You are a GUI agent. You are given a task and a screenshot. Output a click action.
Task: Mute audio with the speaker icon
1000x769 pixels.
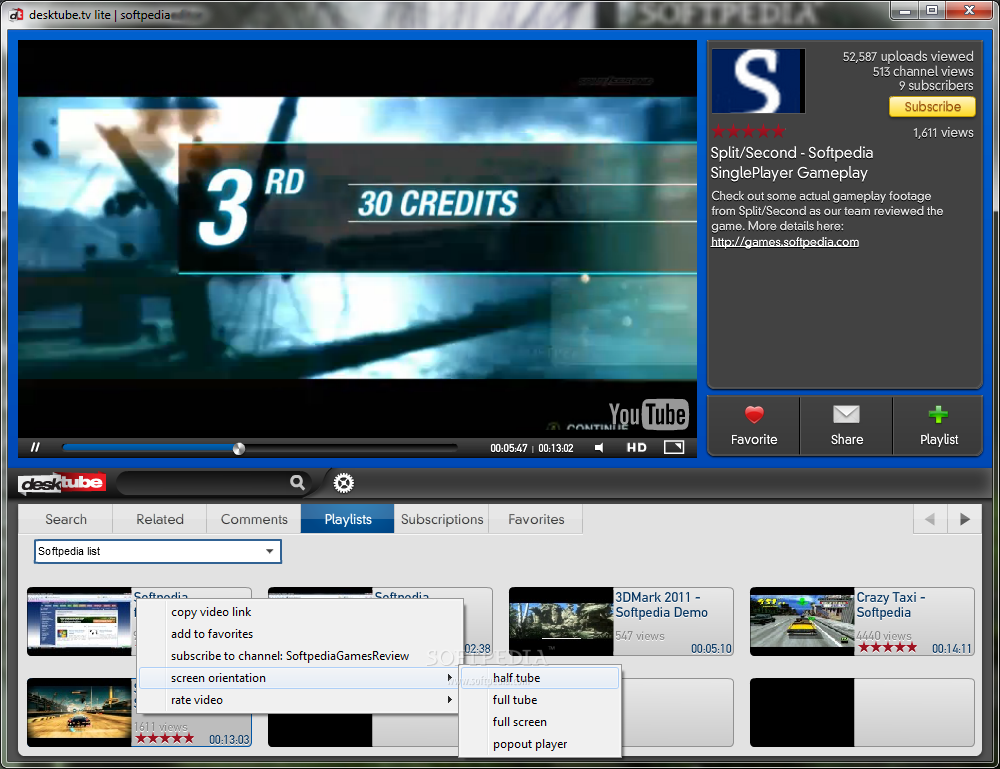(599, 448)
